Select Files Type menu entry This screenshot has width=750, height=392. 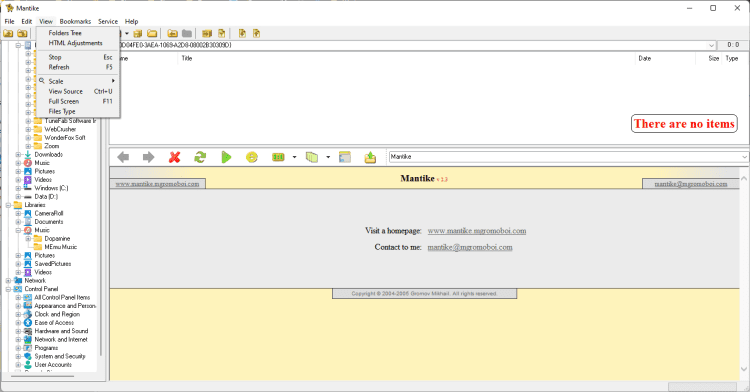click(78, 111)
